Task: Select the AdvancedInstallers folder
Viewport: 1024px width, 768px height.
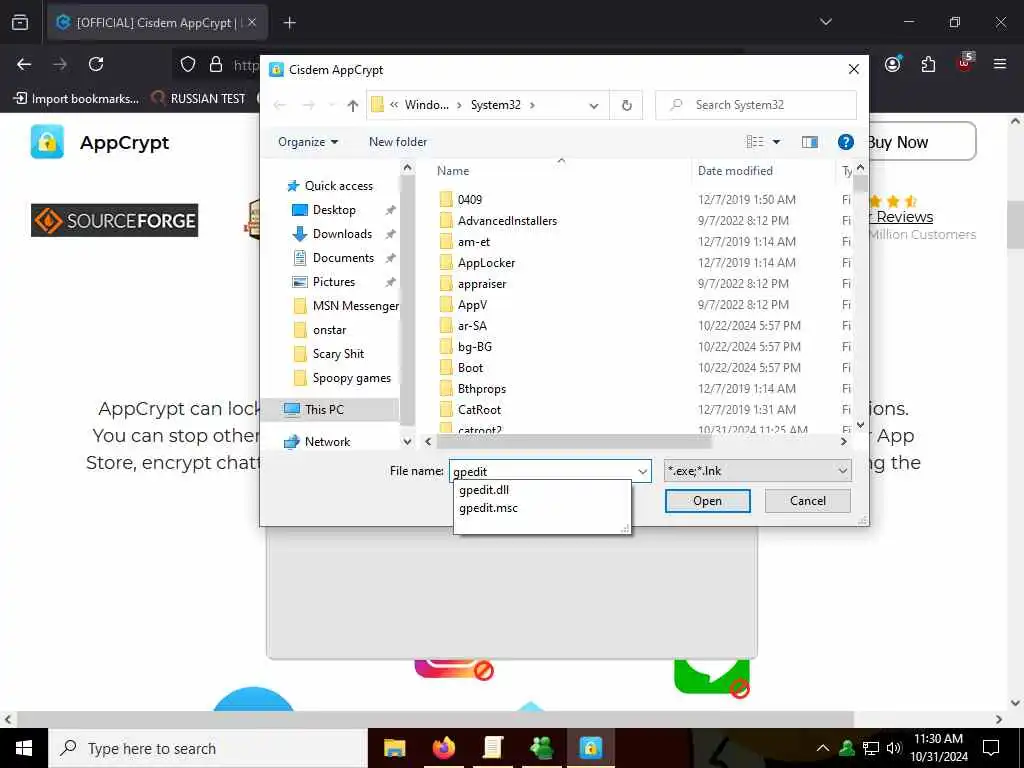Action: coord(507,221)
